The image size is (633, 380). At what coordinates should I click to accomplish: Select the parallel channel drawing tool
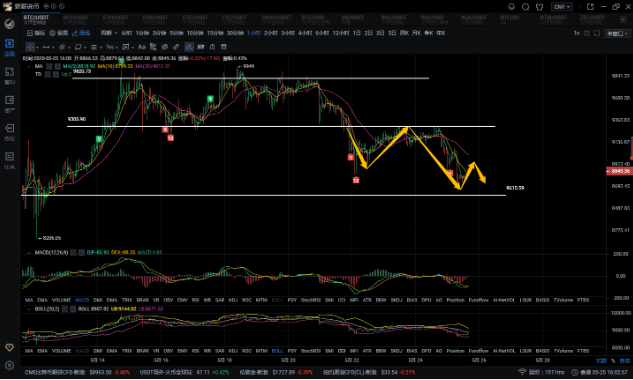62,47
